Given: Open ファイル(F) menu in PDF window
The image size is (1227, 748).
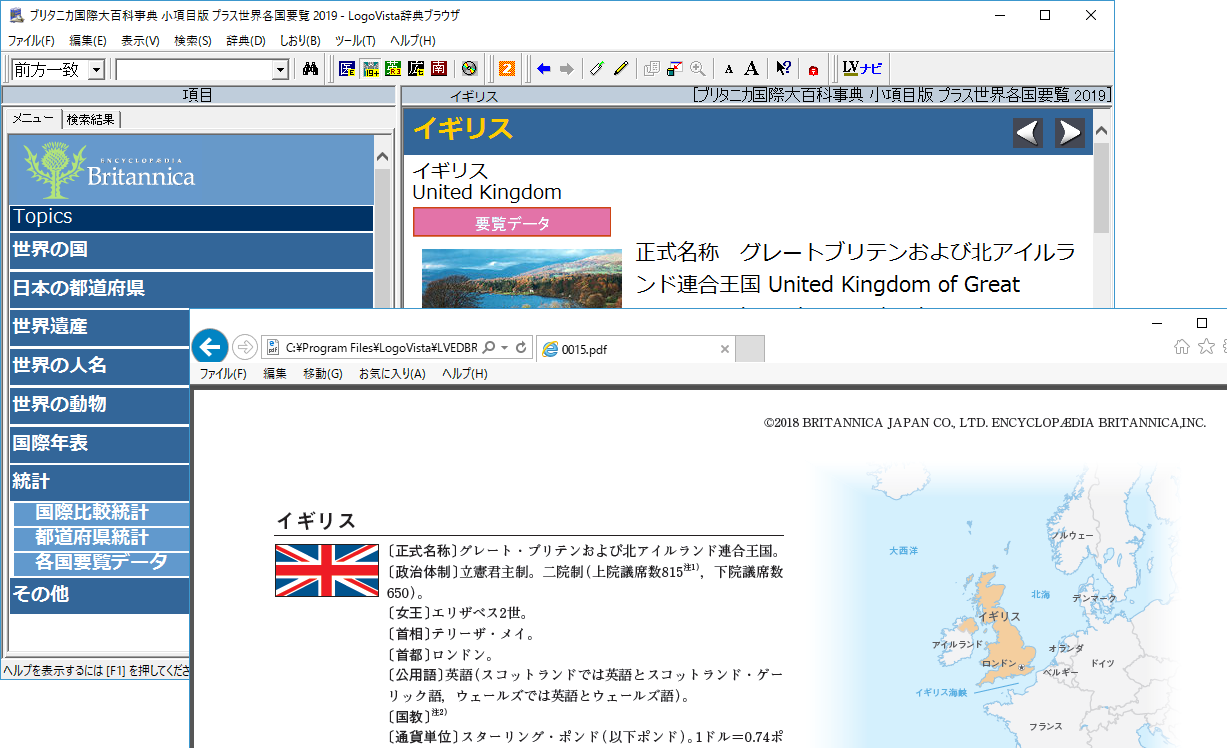Looking at the screenshot, I should click(x=223, y=374).
